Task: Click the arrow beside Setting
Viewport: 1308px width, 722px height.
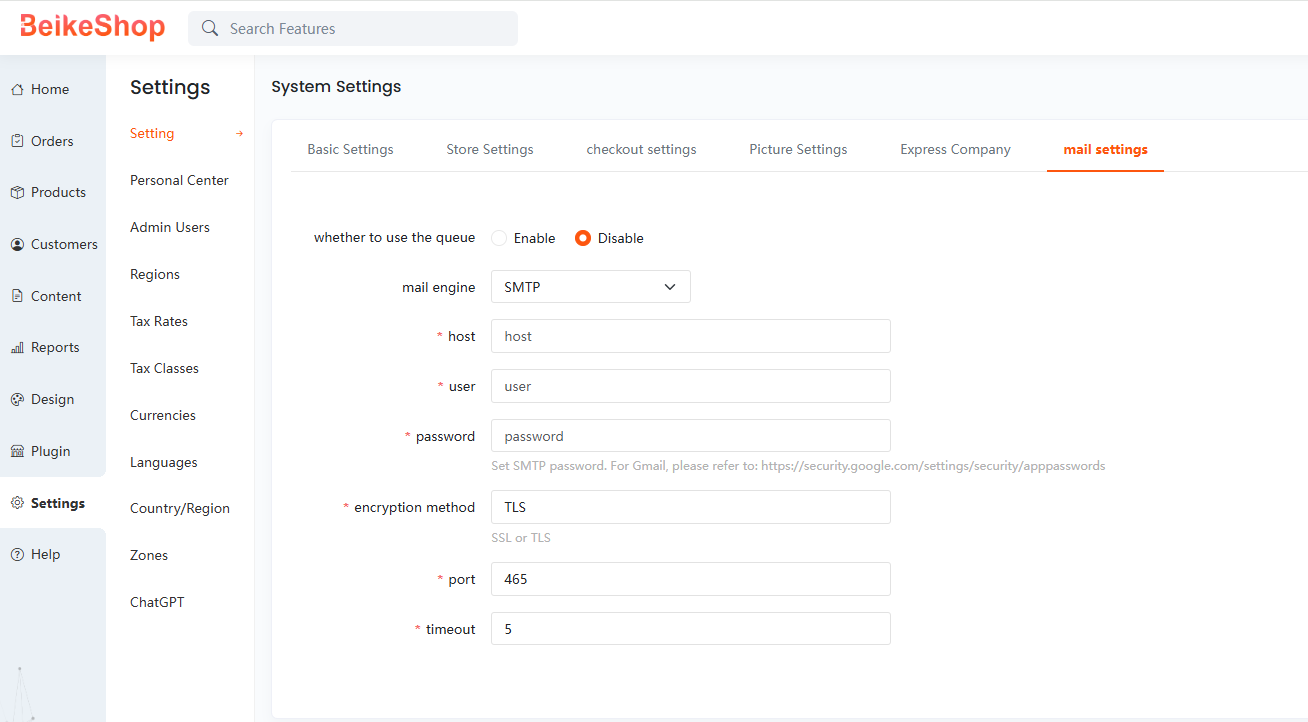Action: pos(239,133)
